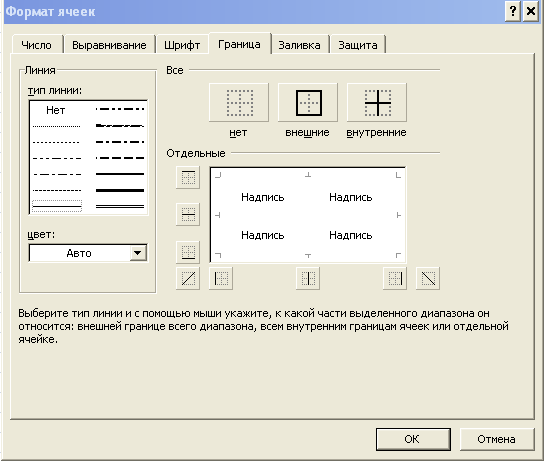
Task: Toggle the right border icon
Action: point(395,278)
